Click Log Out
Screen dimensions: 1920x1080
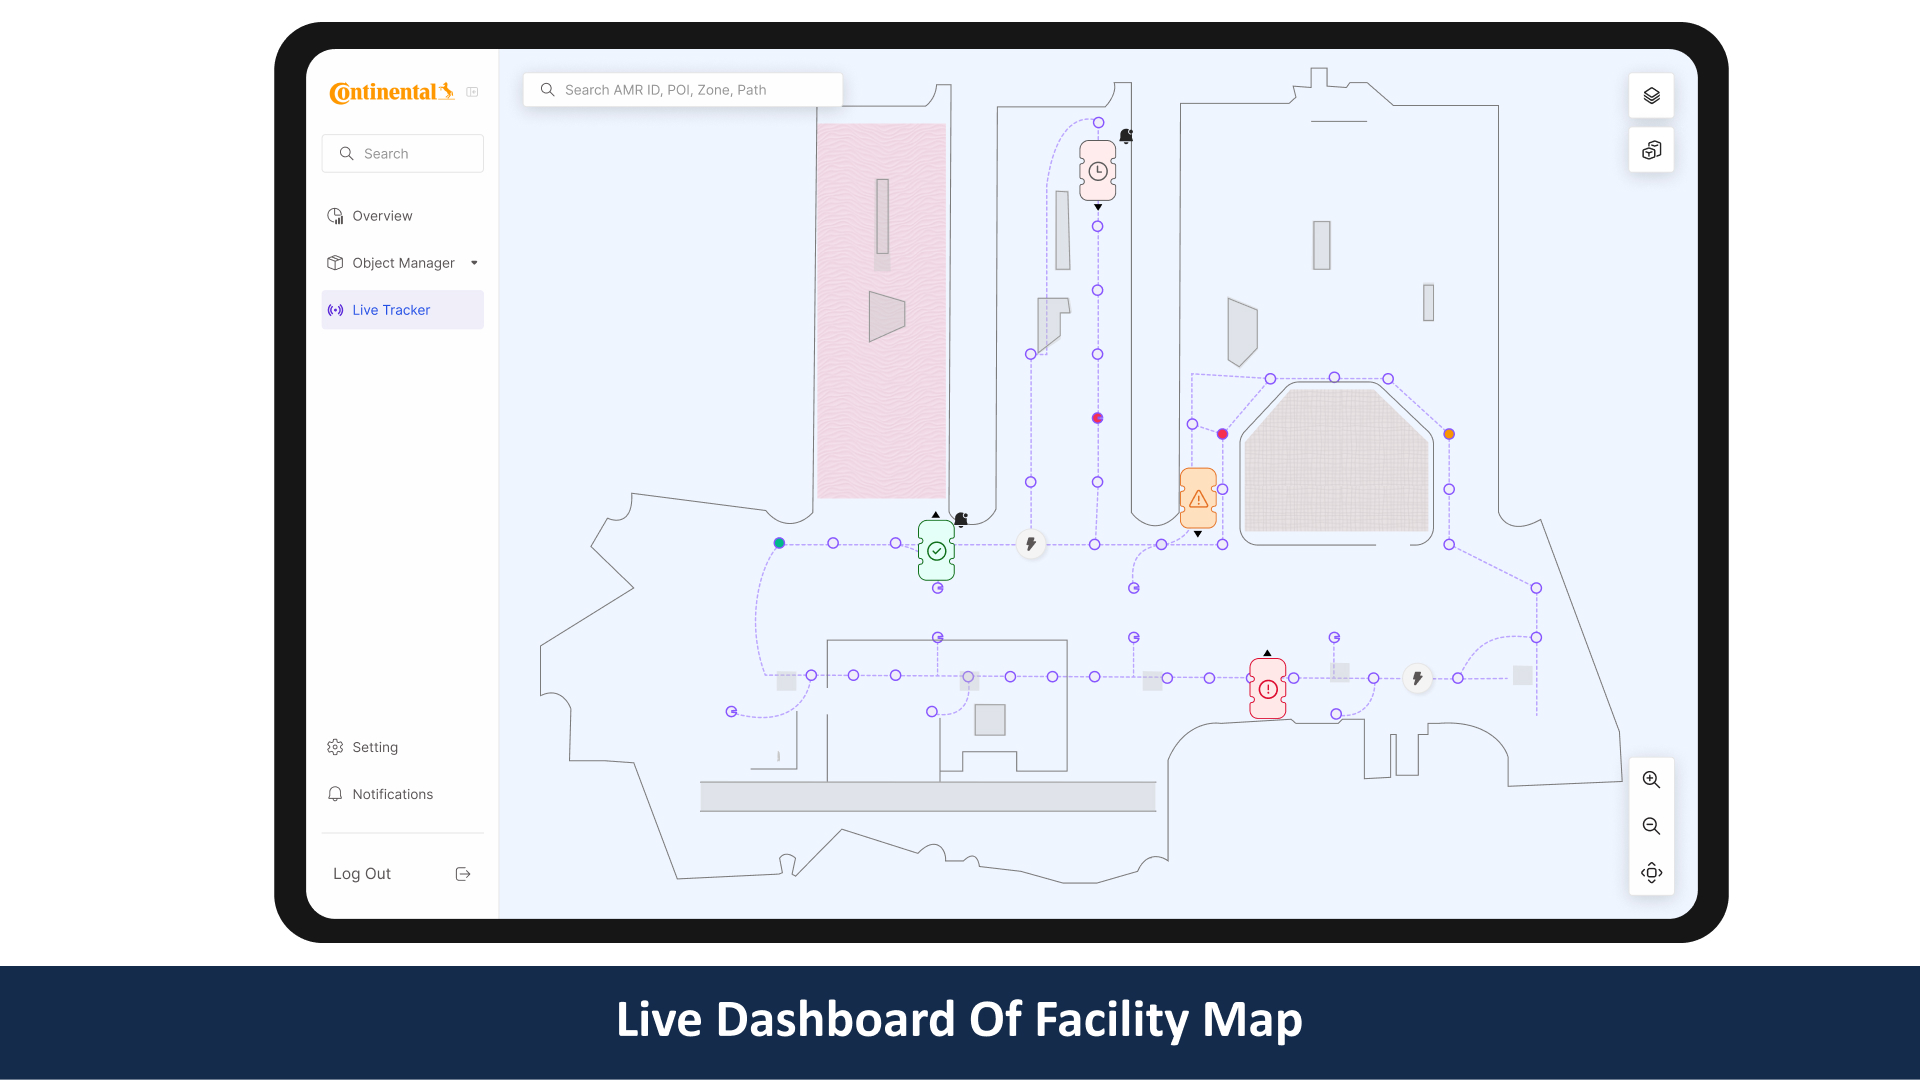point(362,874)
